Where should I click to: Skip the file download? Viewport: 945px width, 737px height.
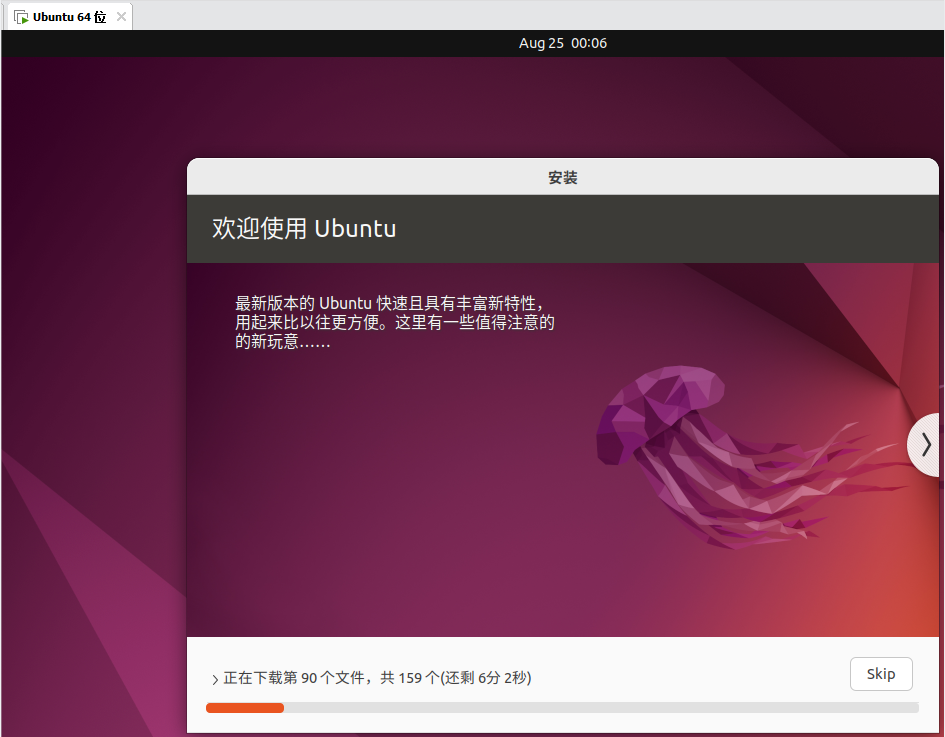coord(881,674)
